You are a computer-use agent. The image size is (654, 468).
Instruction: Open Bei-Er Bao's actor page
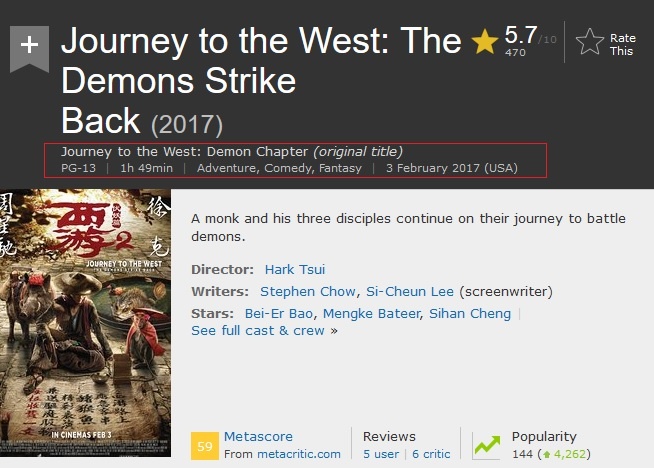coord(280,313)
